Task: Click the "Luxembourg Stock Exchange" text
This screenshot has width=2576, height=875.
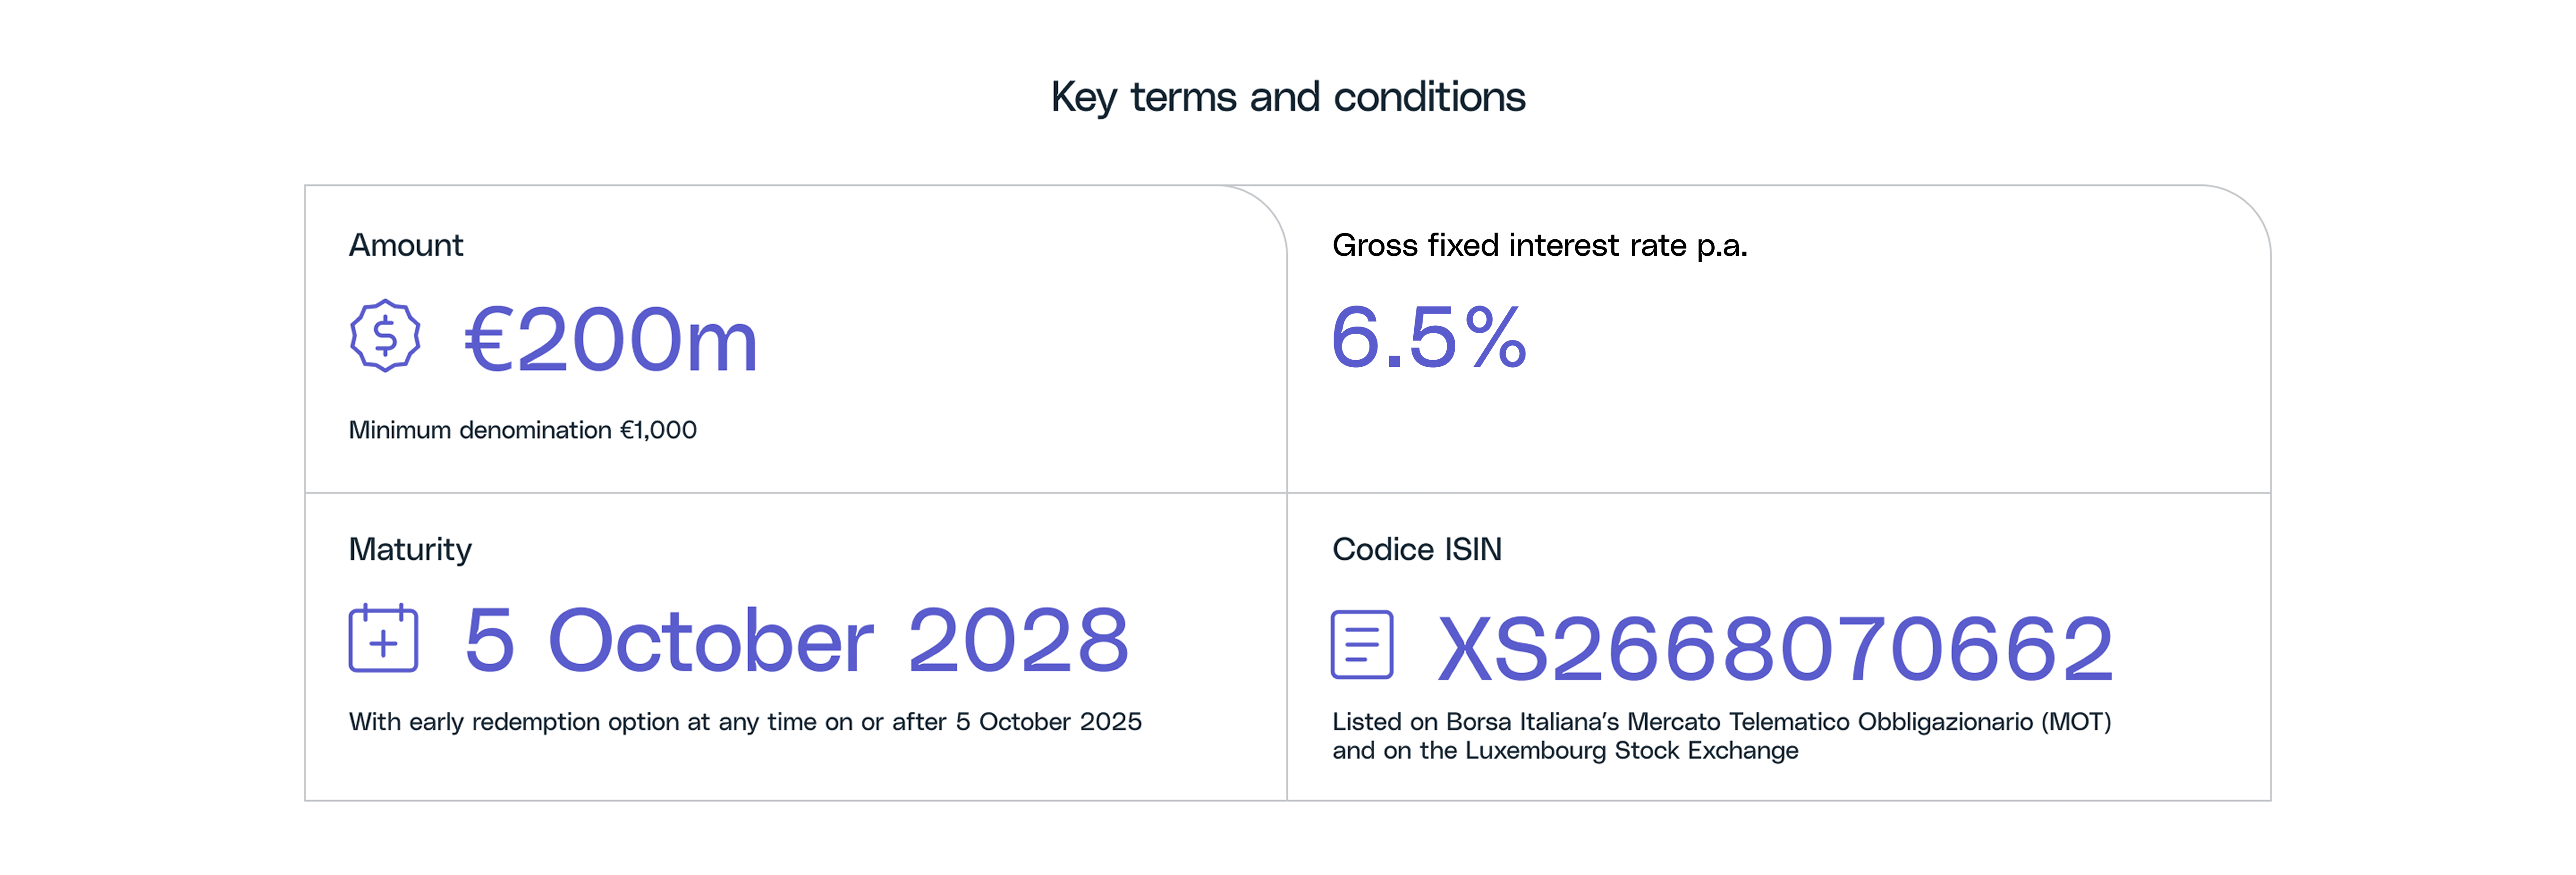Action: [x=1631, y=751]
